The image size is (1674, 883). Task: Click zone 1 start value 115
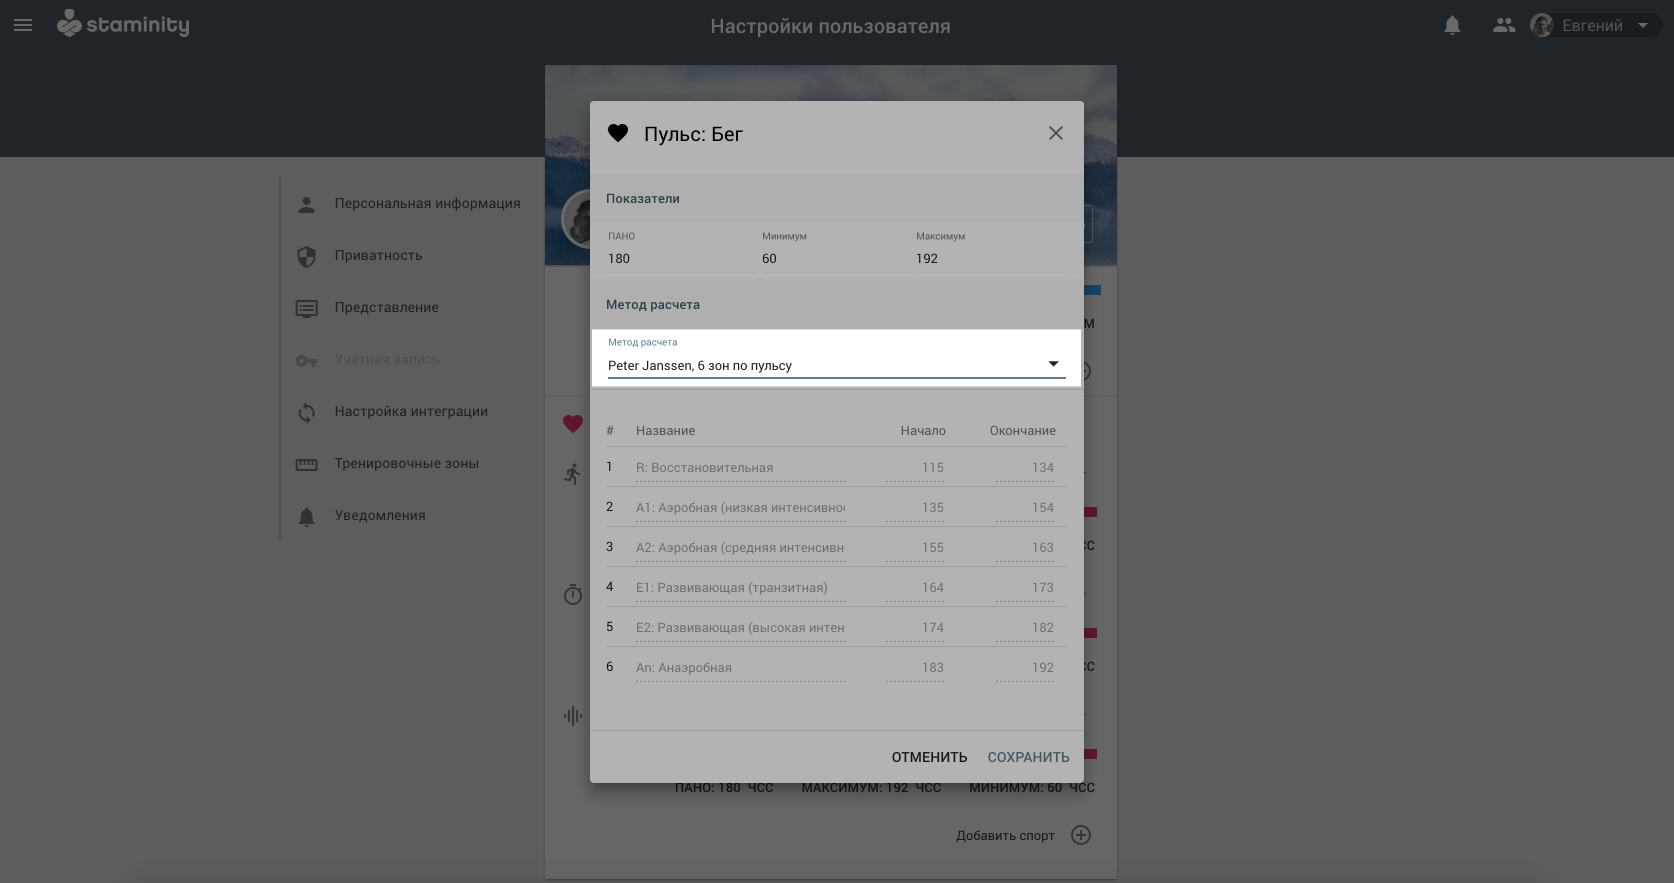click(x=915, y=468)
